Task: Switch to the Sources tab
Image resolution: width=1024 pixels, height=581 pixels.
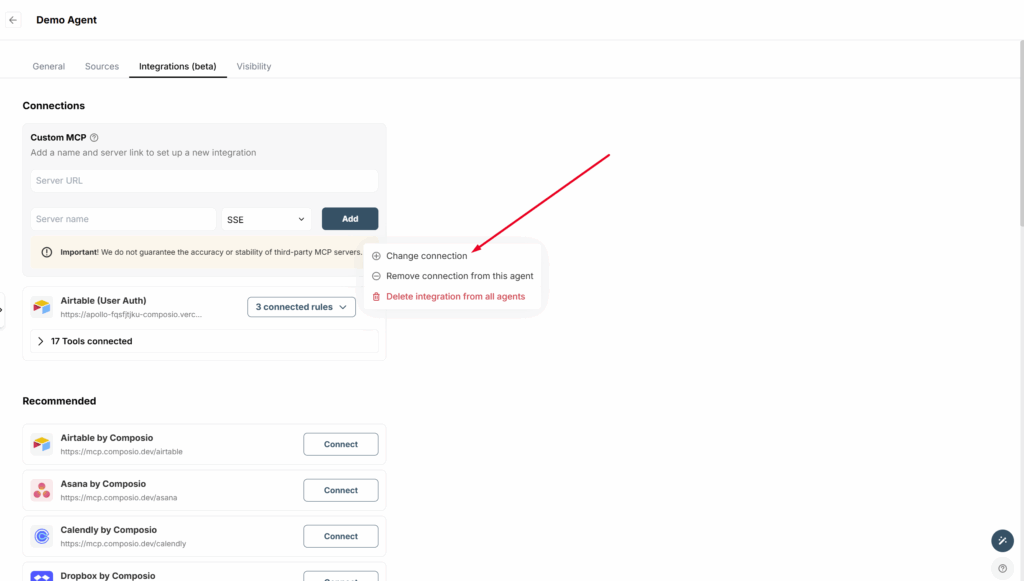Action: click(x=102, y=67)
